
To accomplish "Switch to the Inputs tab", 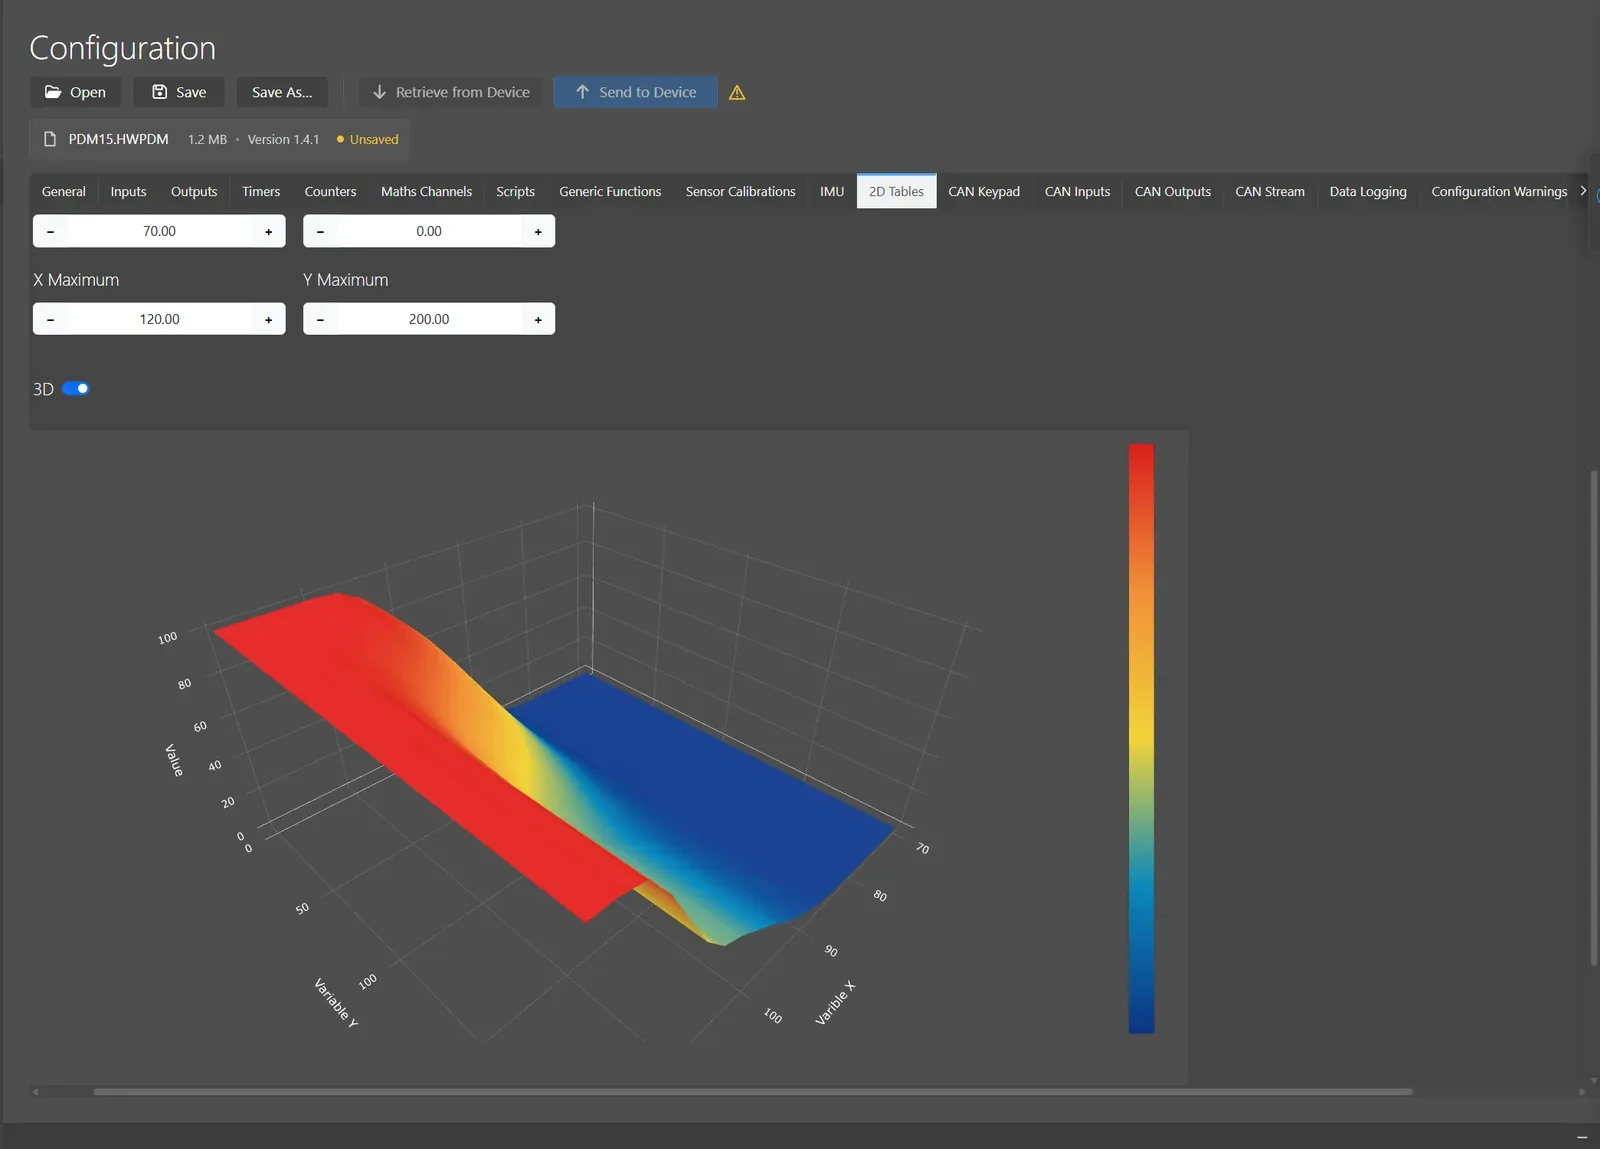I will (128, 191).
